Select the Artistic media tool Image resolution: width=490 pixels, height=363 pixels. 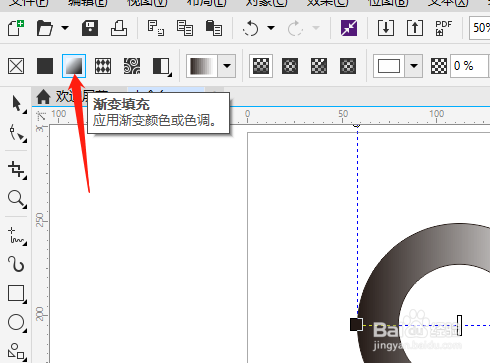pos(16,265)
